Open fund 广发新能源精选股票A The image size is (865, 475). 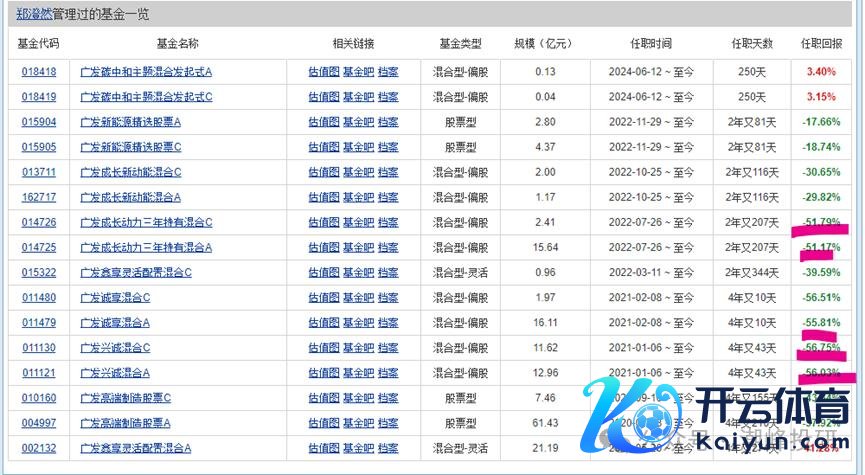point(130,122)
